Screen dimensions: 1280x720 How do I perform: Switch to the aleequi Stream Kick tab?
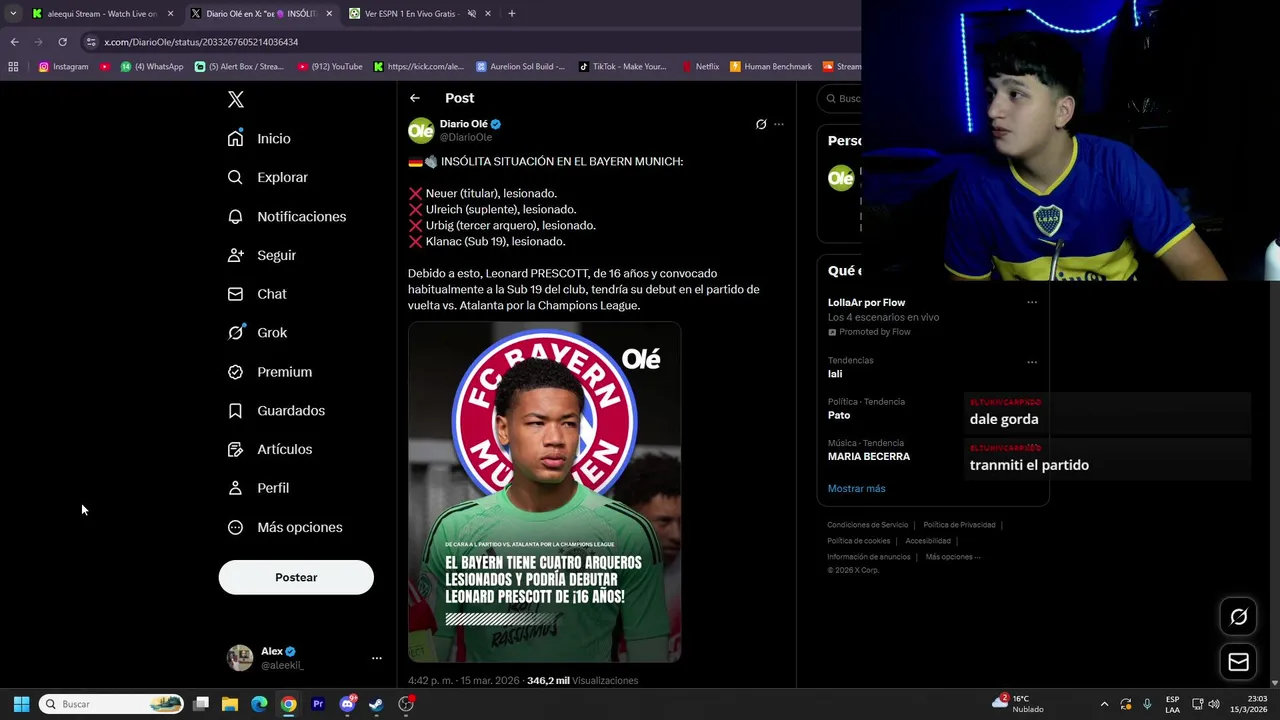coord(95,14)
